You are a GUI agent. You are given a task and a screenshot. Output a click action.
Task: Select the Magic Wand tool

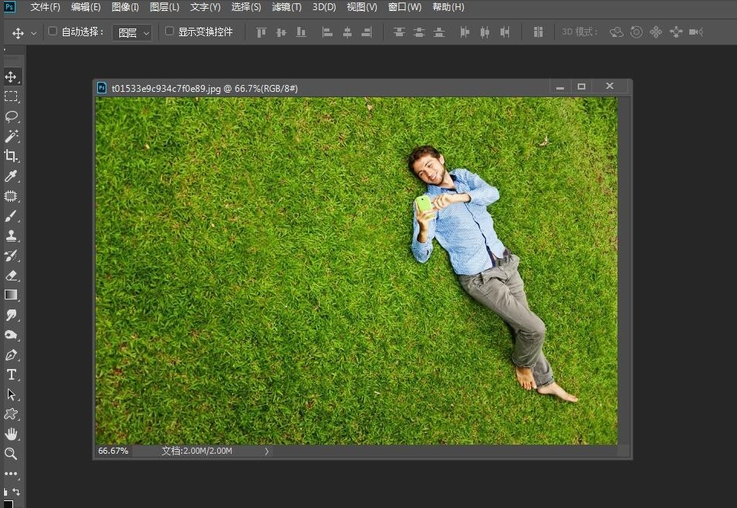[11, 136]
